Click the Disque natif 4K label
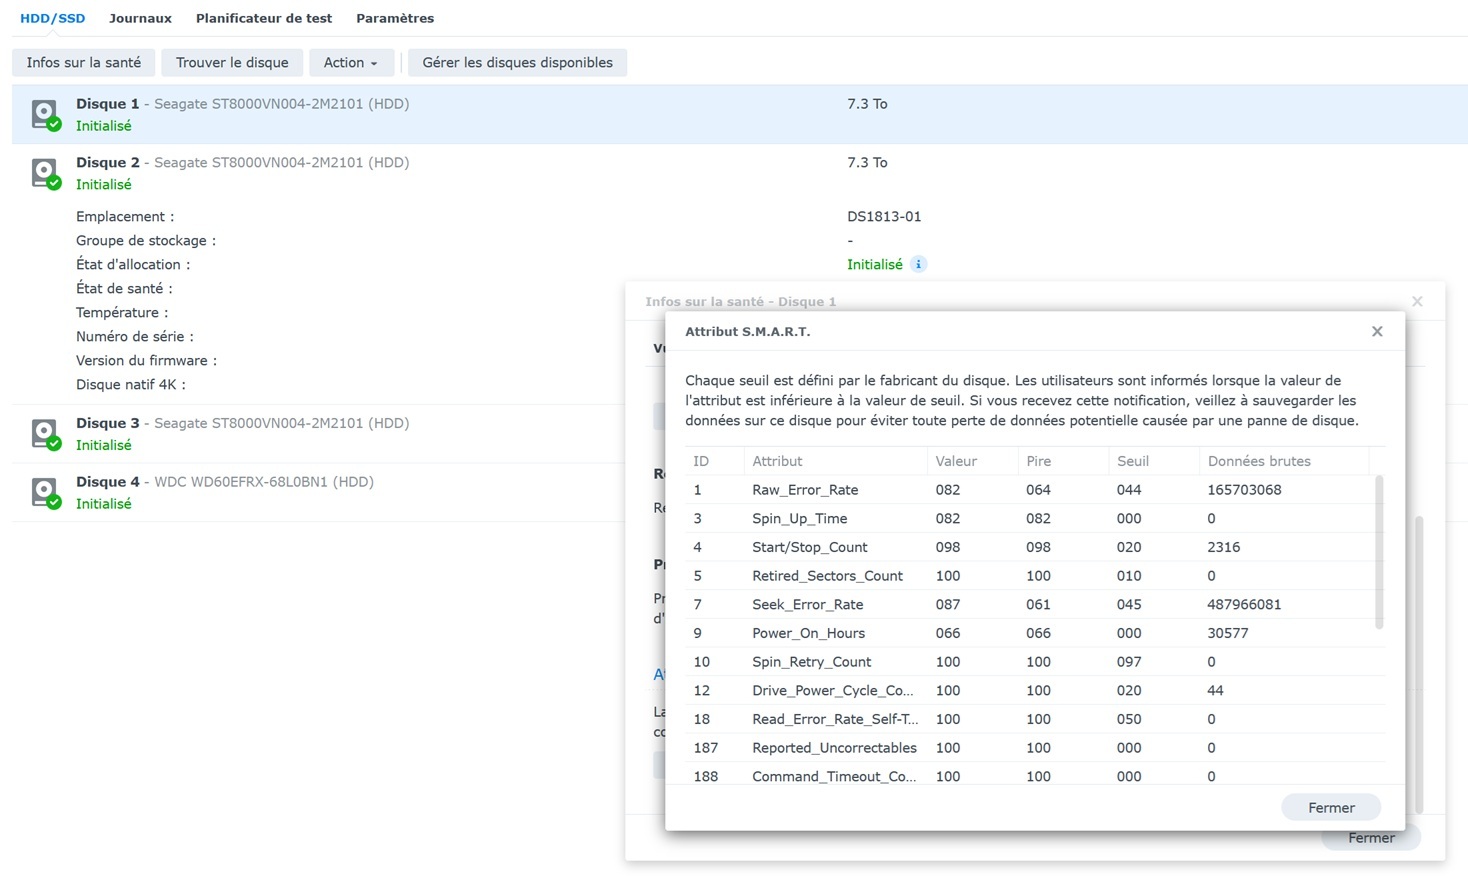Viewport: 1468px width, 876px height. 131,384
